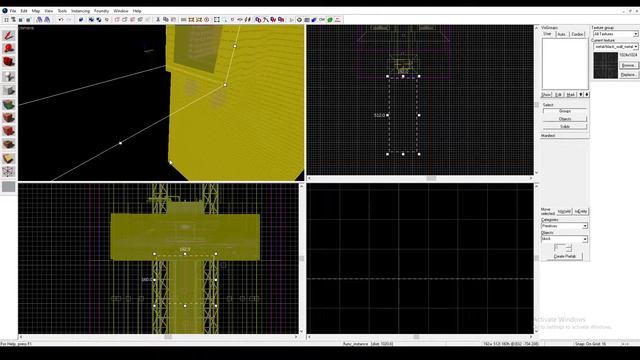Click the Replace texture button

pos(628,75)
